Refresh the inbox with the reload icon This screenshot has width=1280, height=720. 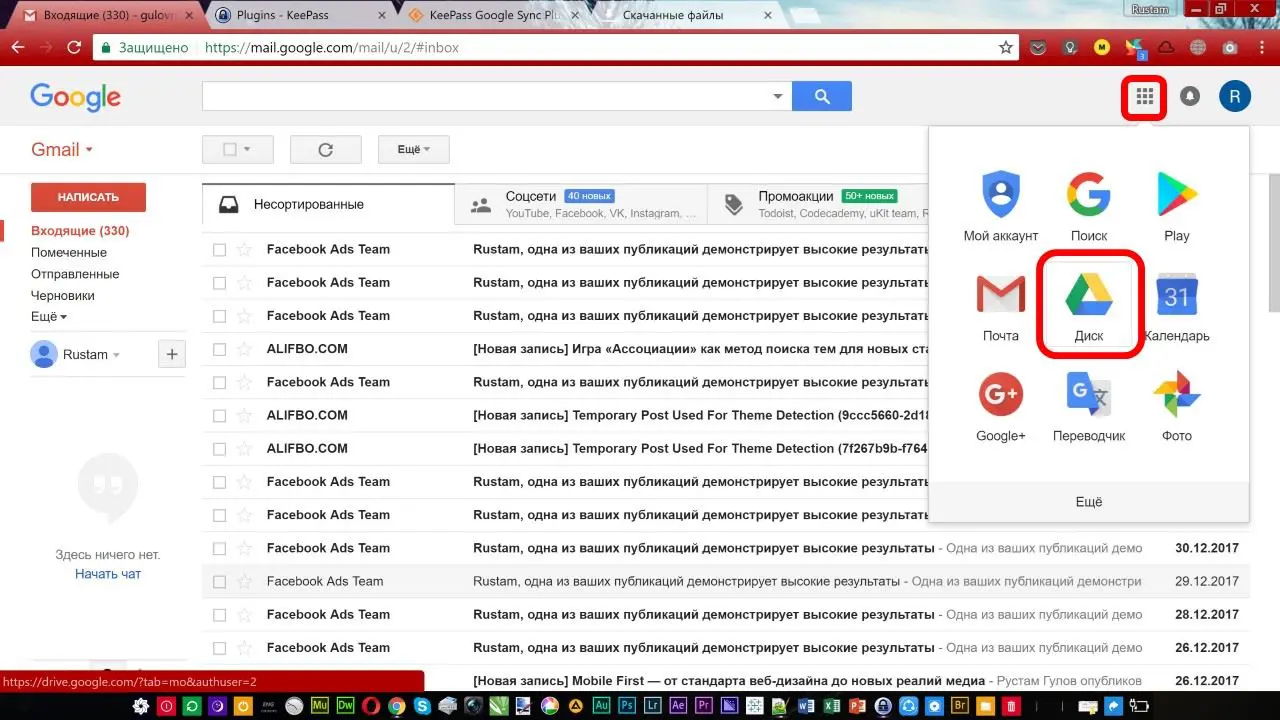[325, 150]
